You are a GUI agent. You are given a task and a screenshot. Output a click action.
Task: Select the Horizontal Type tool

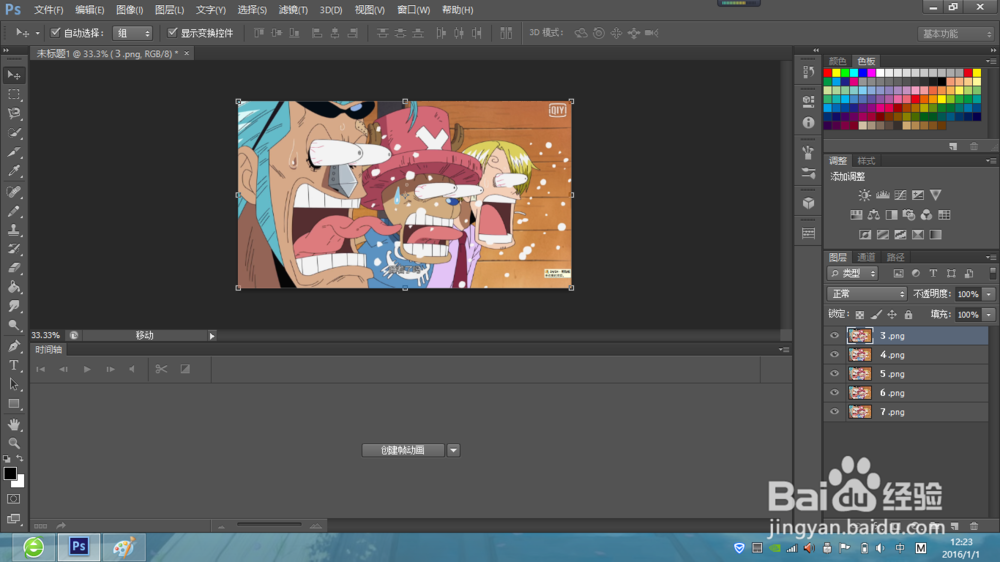14,366
